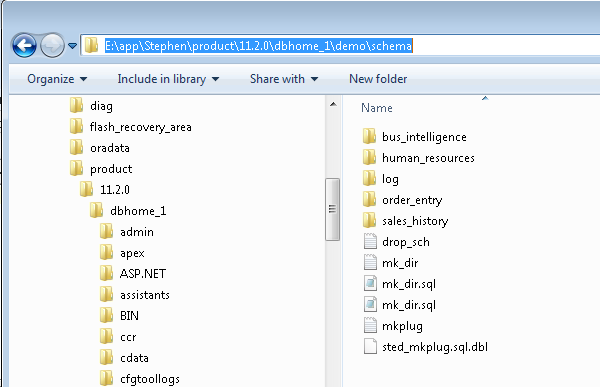Select the drop_sch file icon
The image size is (600, 387).
click(370, 242)
